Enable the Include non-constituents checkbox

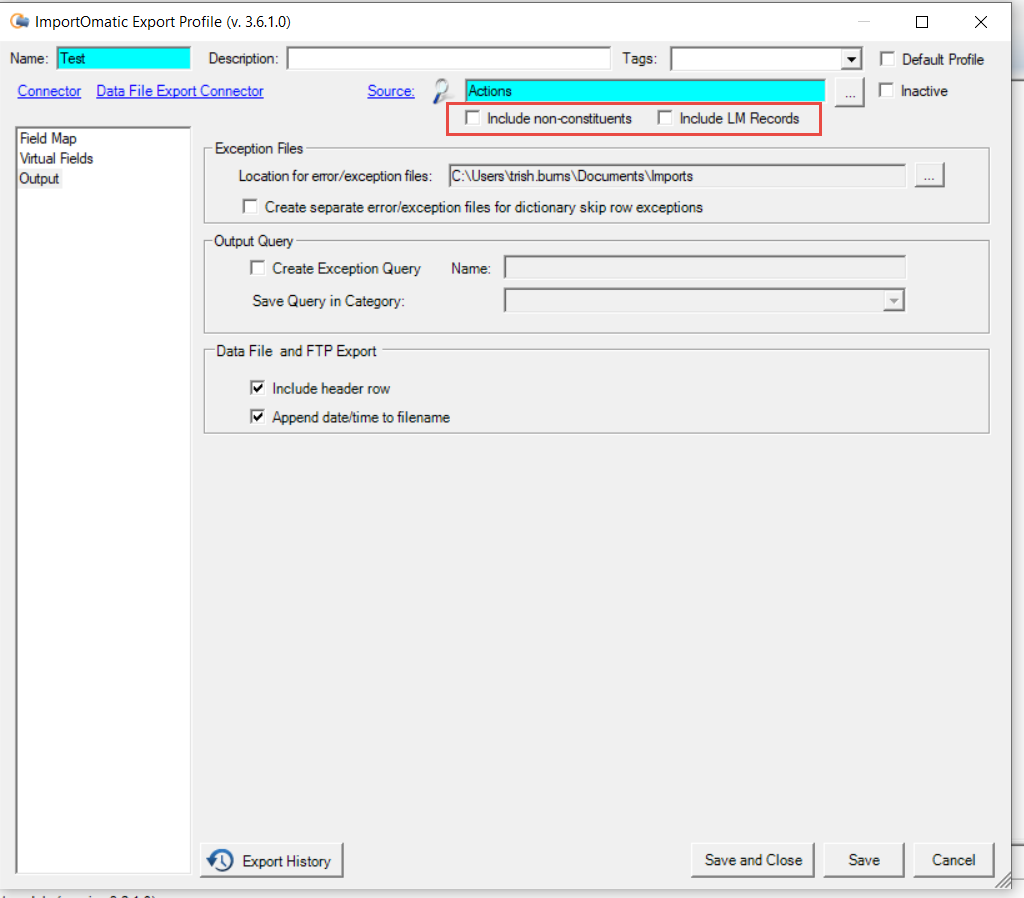point(471,117)
